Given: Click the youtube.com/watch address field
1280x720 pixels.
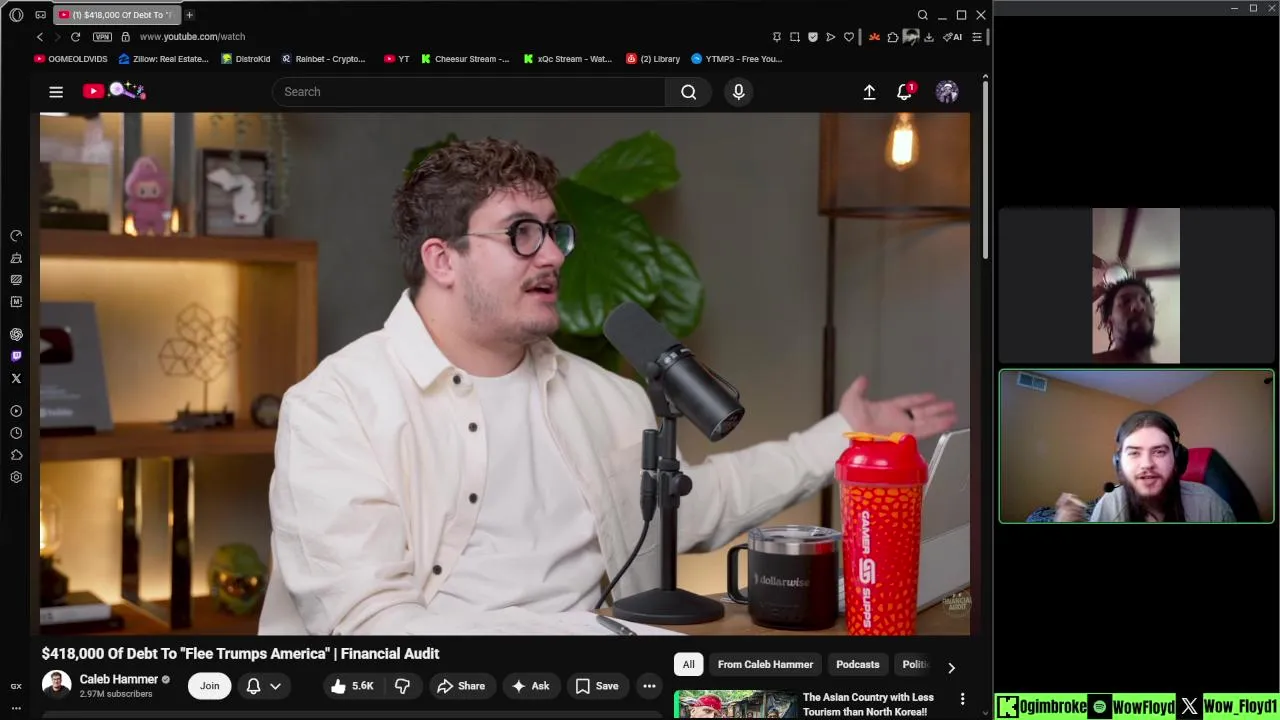Looking at the screenshot, I should click(192, 37).
